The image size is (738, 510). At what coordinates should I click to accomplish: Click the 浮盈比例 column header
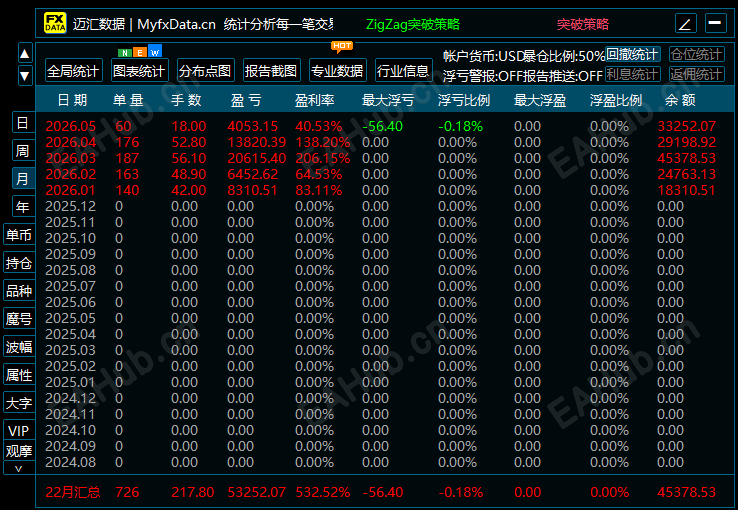(616, 100)
